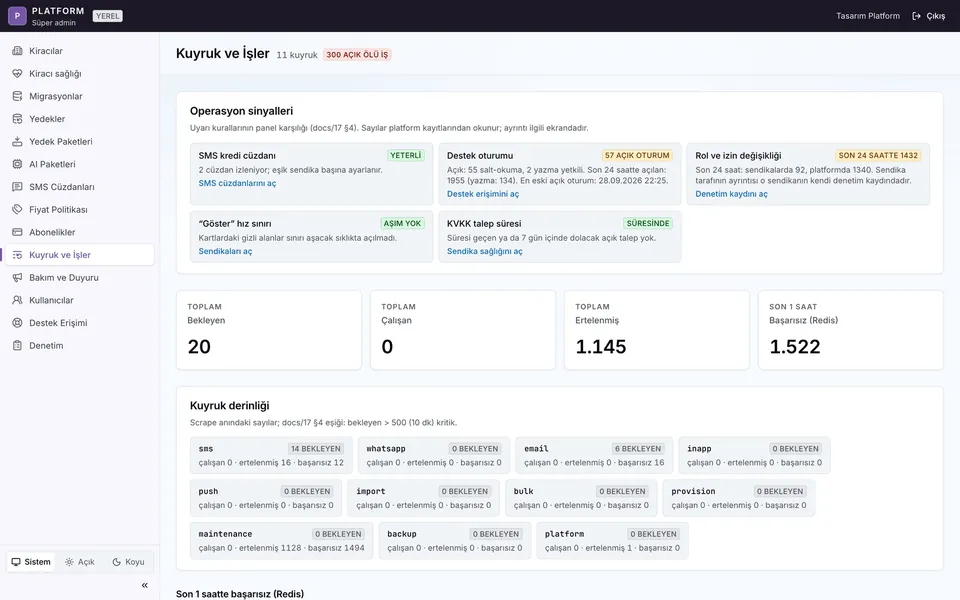Follow the Destek erişimini aç link

click(482, 193)
